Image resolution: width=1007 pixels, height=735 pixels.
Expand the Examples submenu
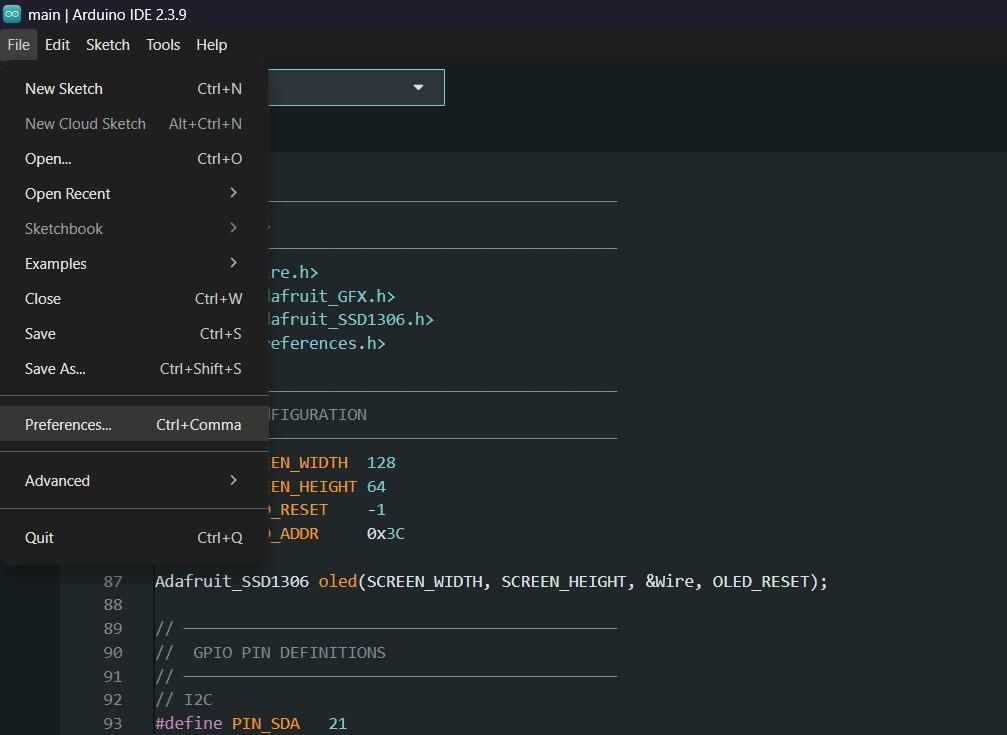tap(134, 263)
